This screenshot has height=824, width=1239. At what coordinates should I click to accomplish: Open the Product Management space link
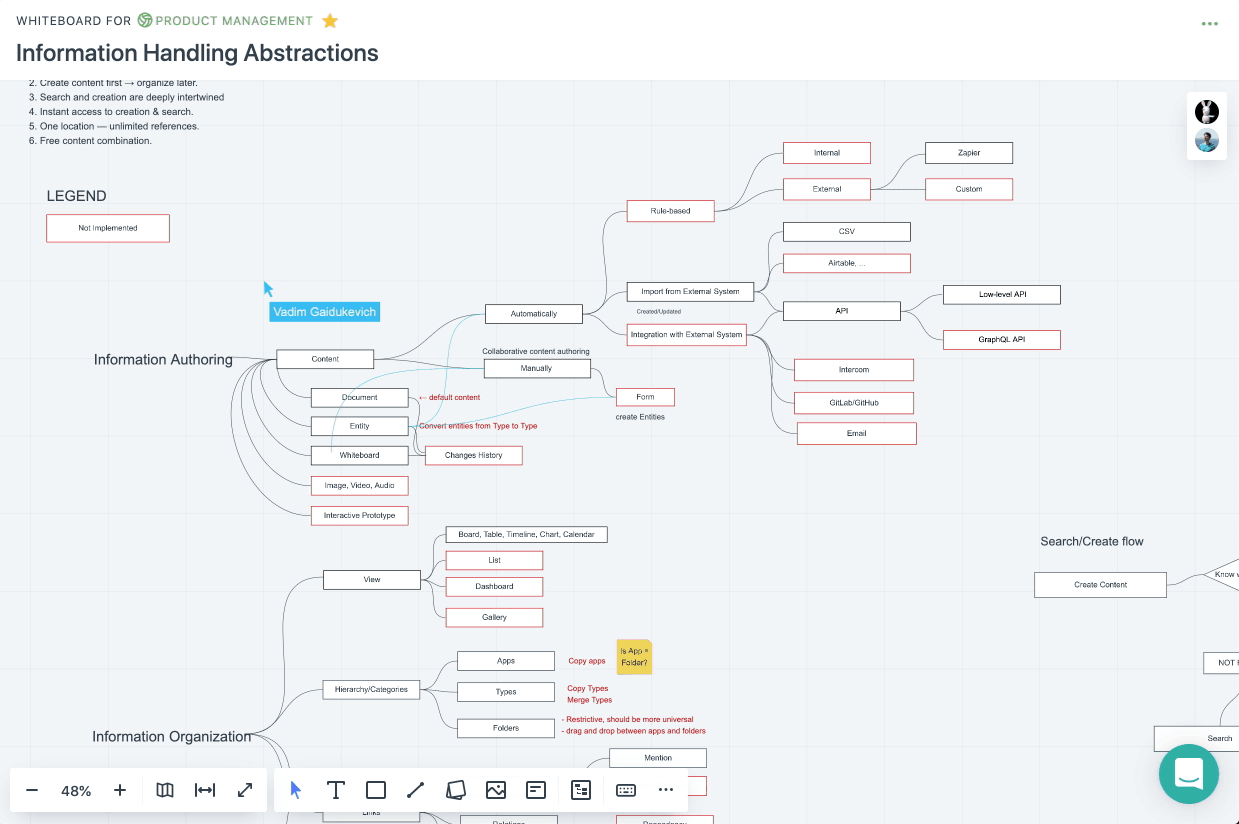point(234,21)
